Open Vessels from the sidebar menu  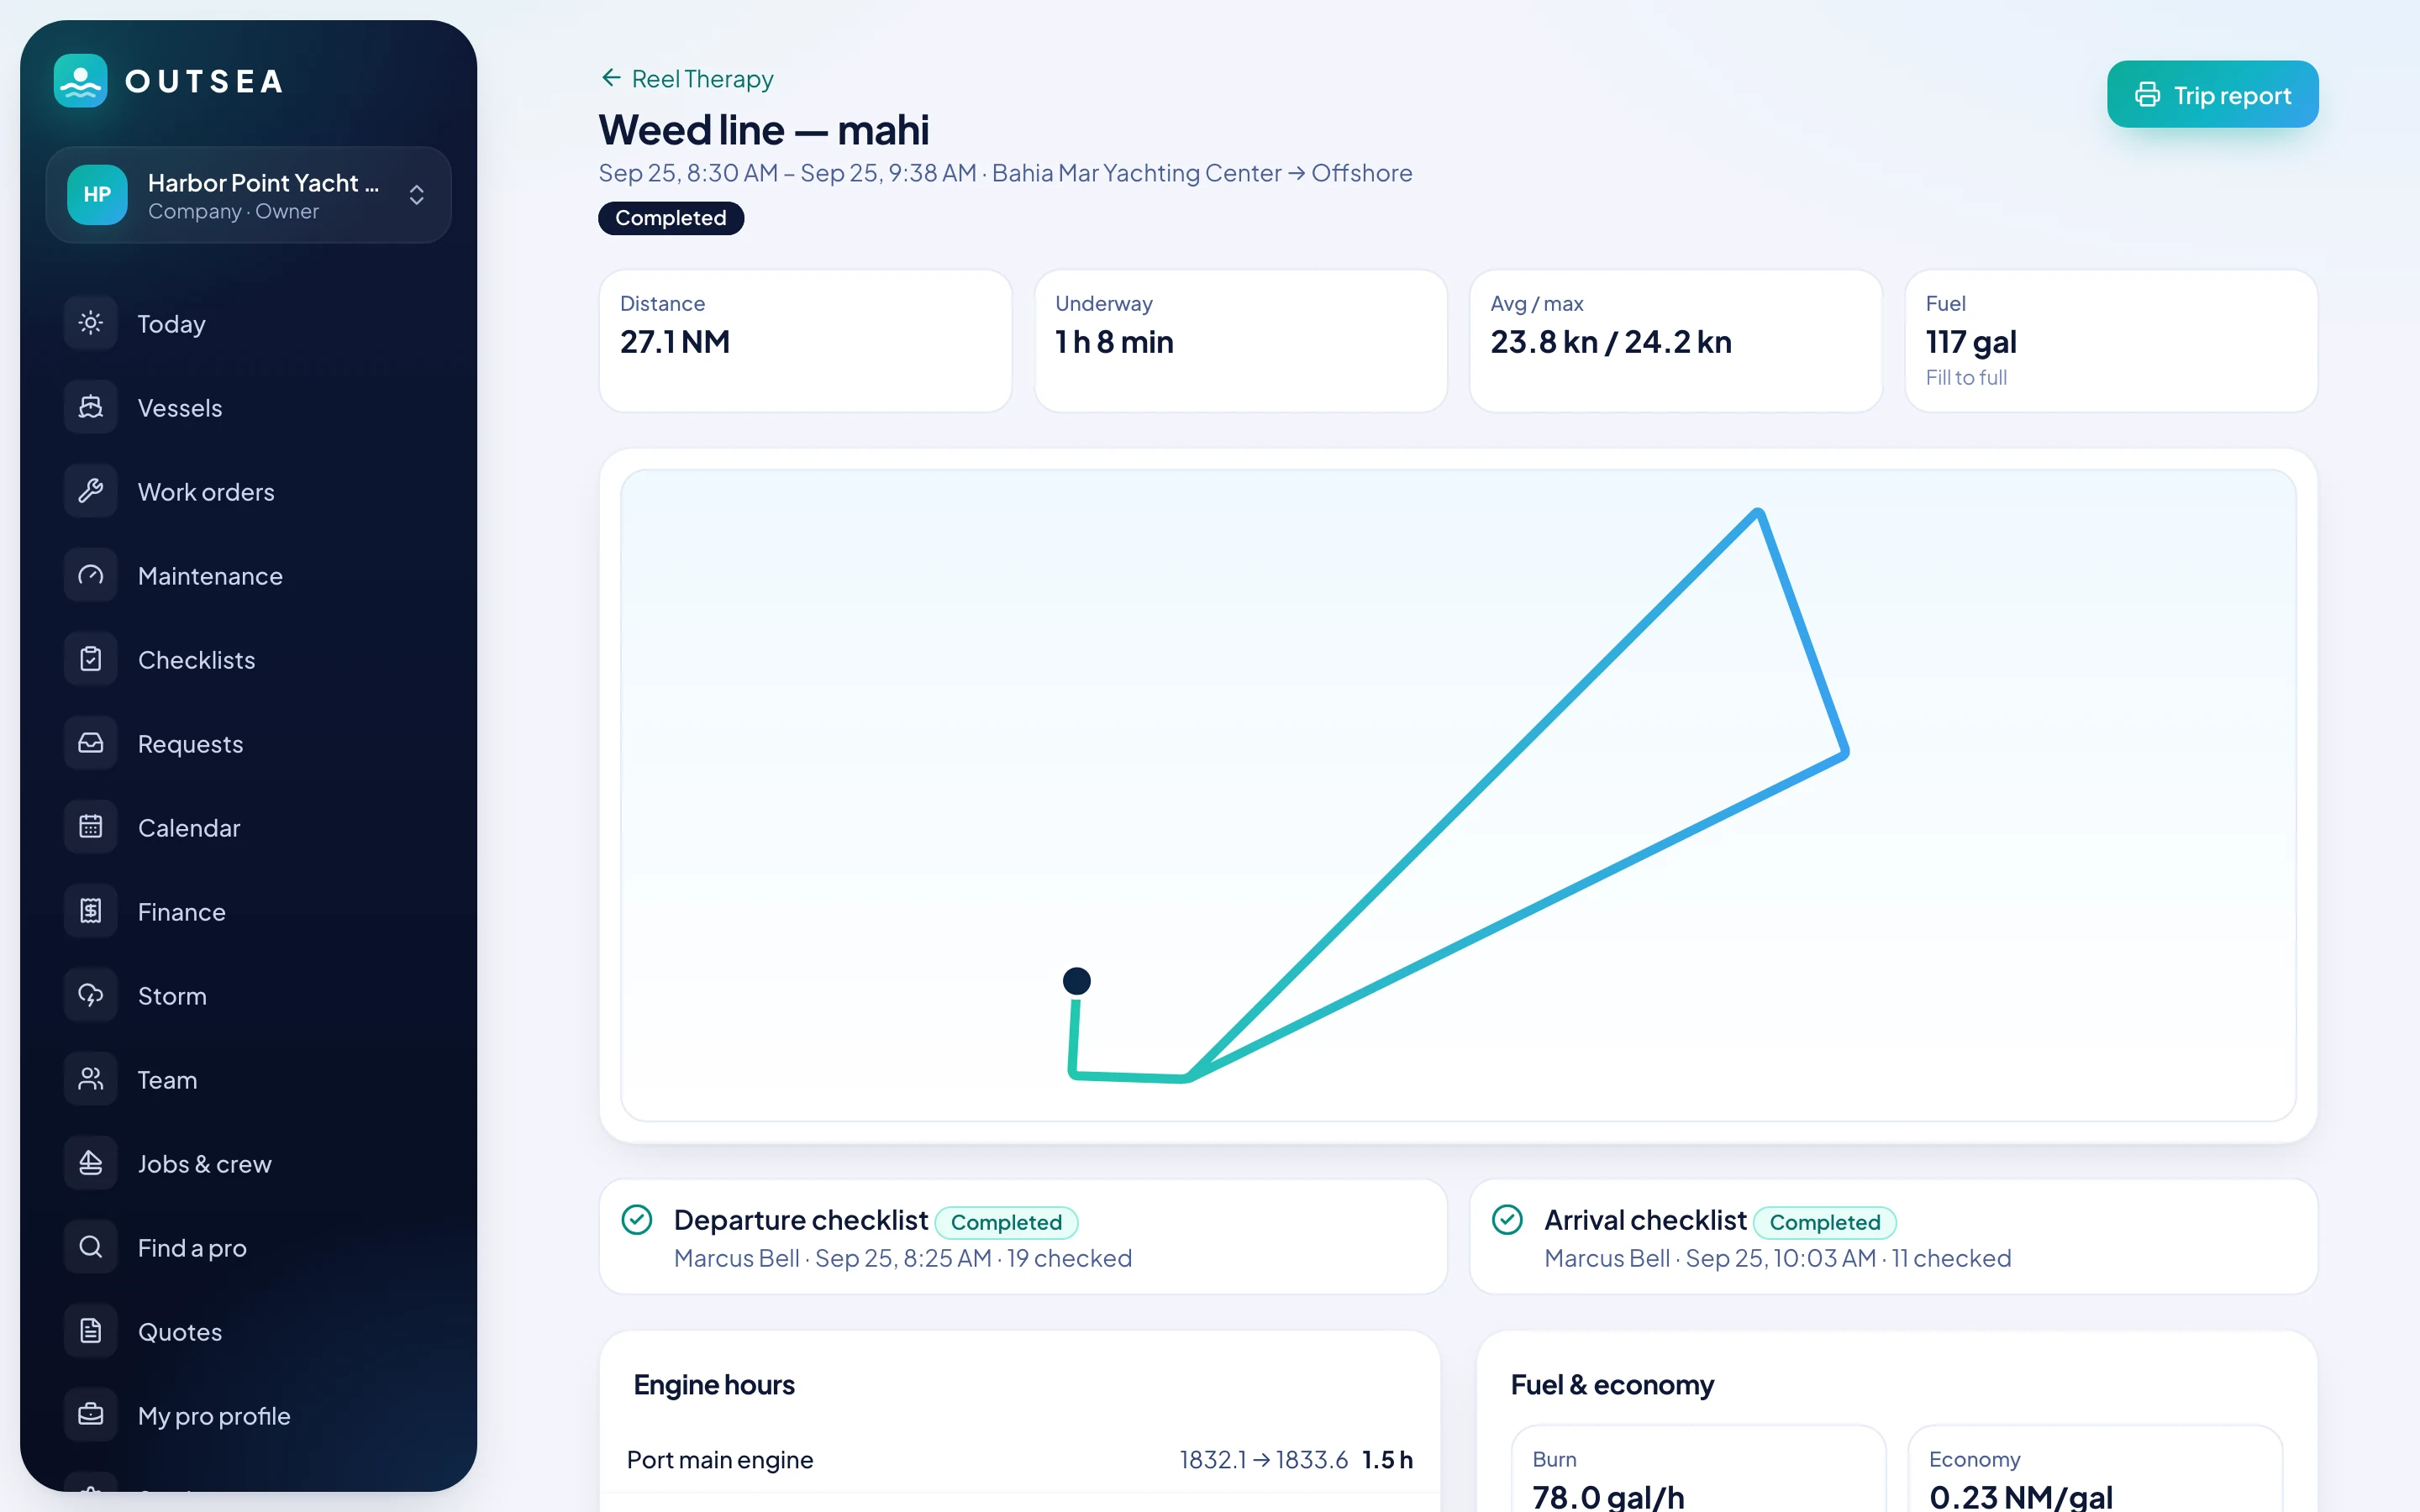click(x=248, y=407)
